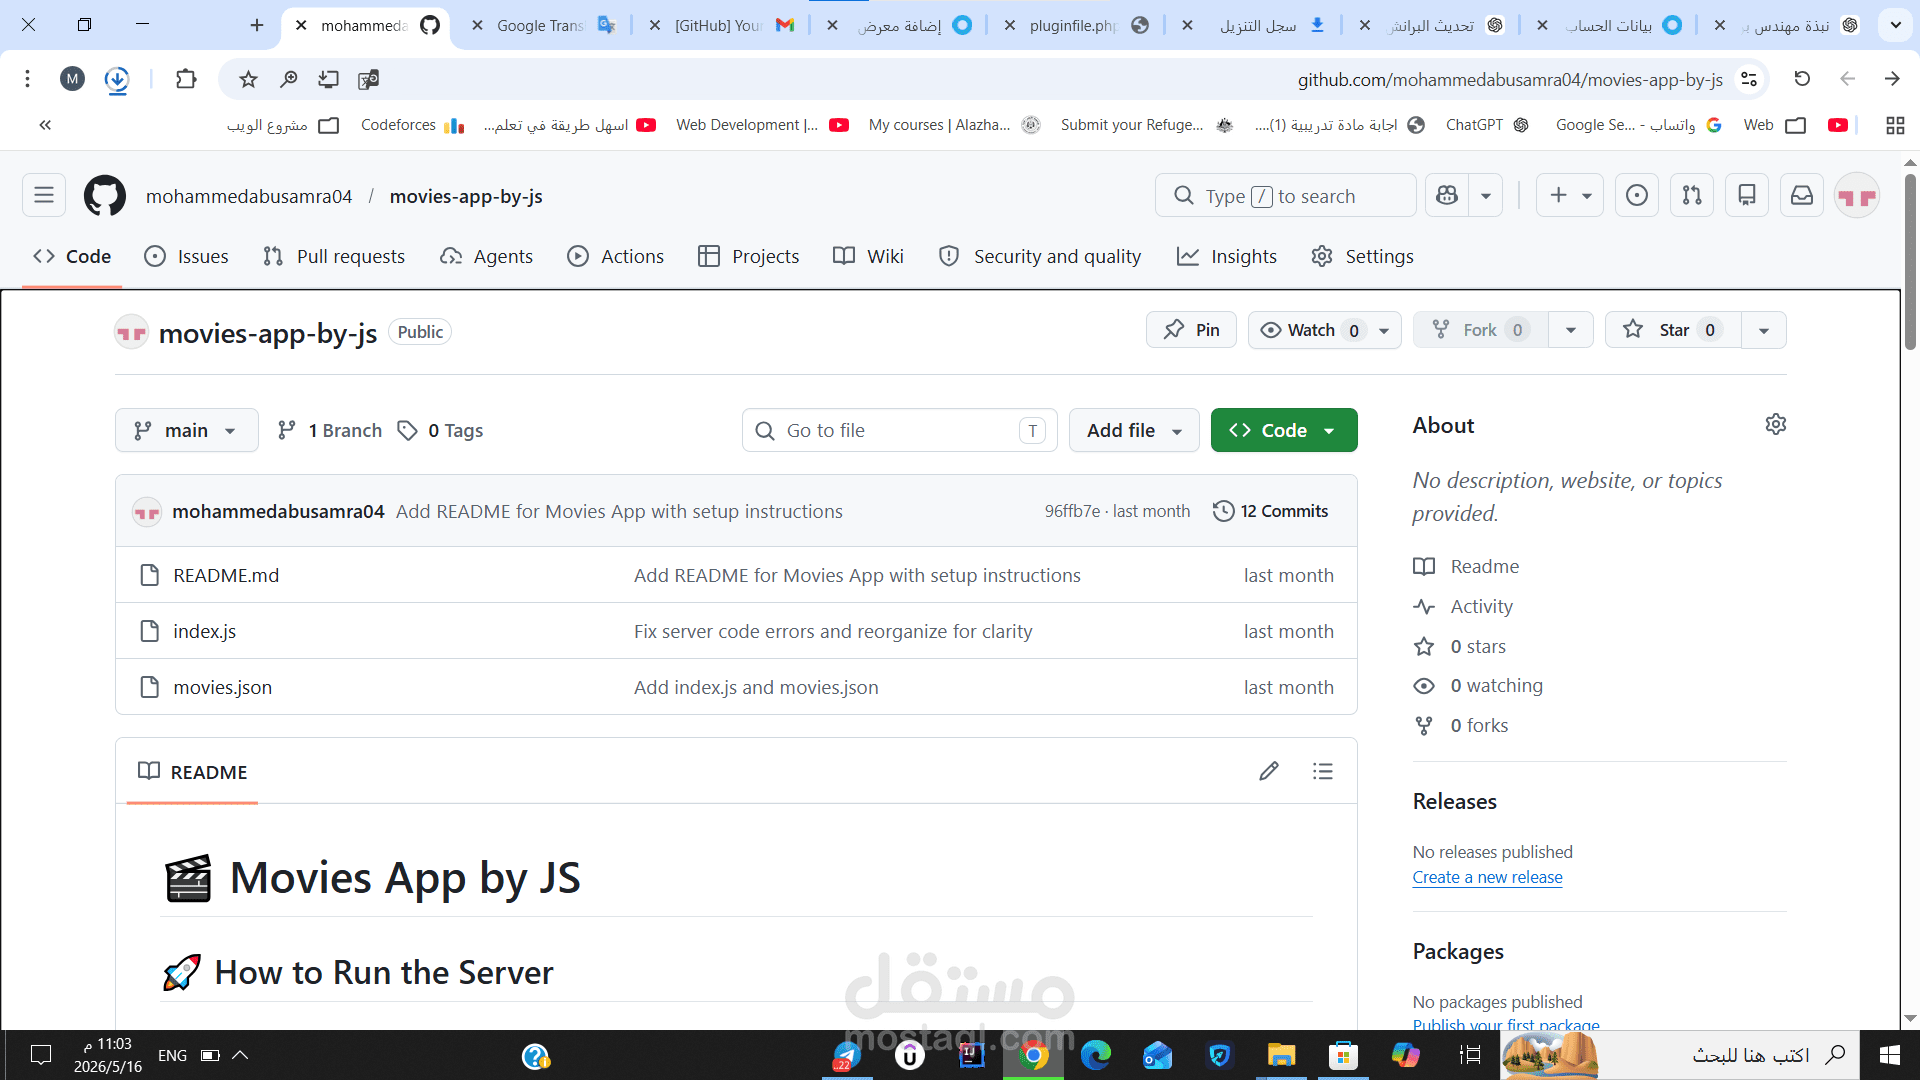Open the Chrome three-dot menu
Viewport: 1920px width, 1080px height.
click(x=27, y=79)
